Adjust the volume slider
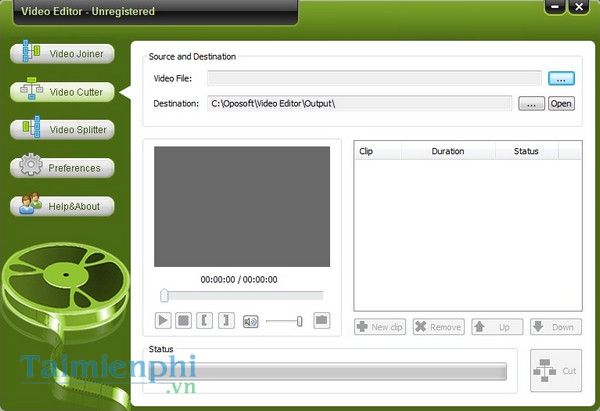This screenshot has width=600, height=411. (x=284, y=321)
